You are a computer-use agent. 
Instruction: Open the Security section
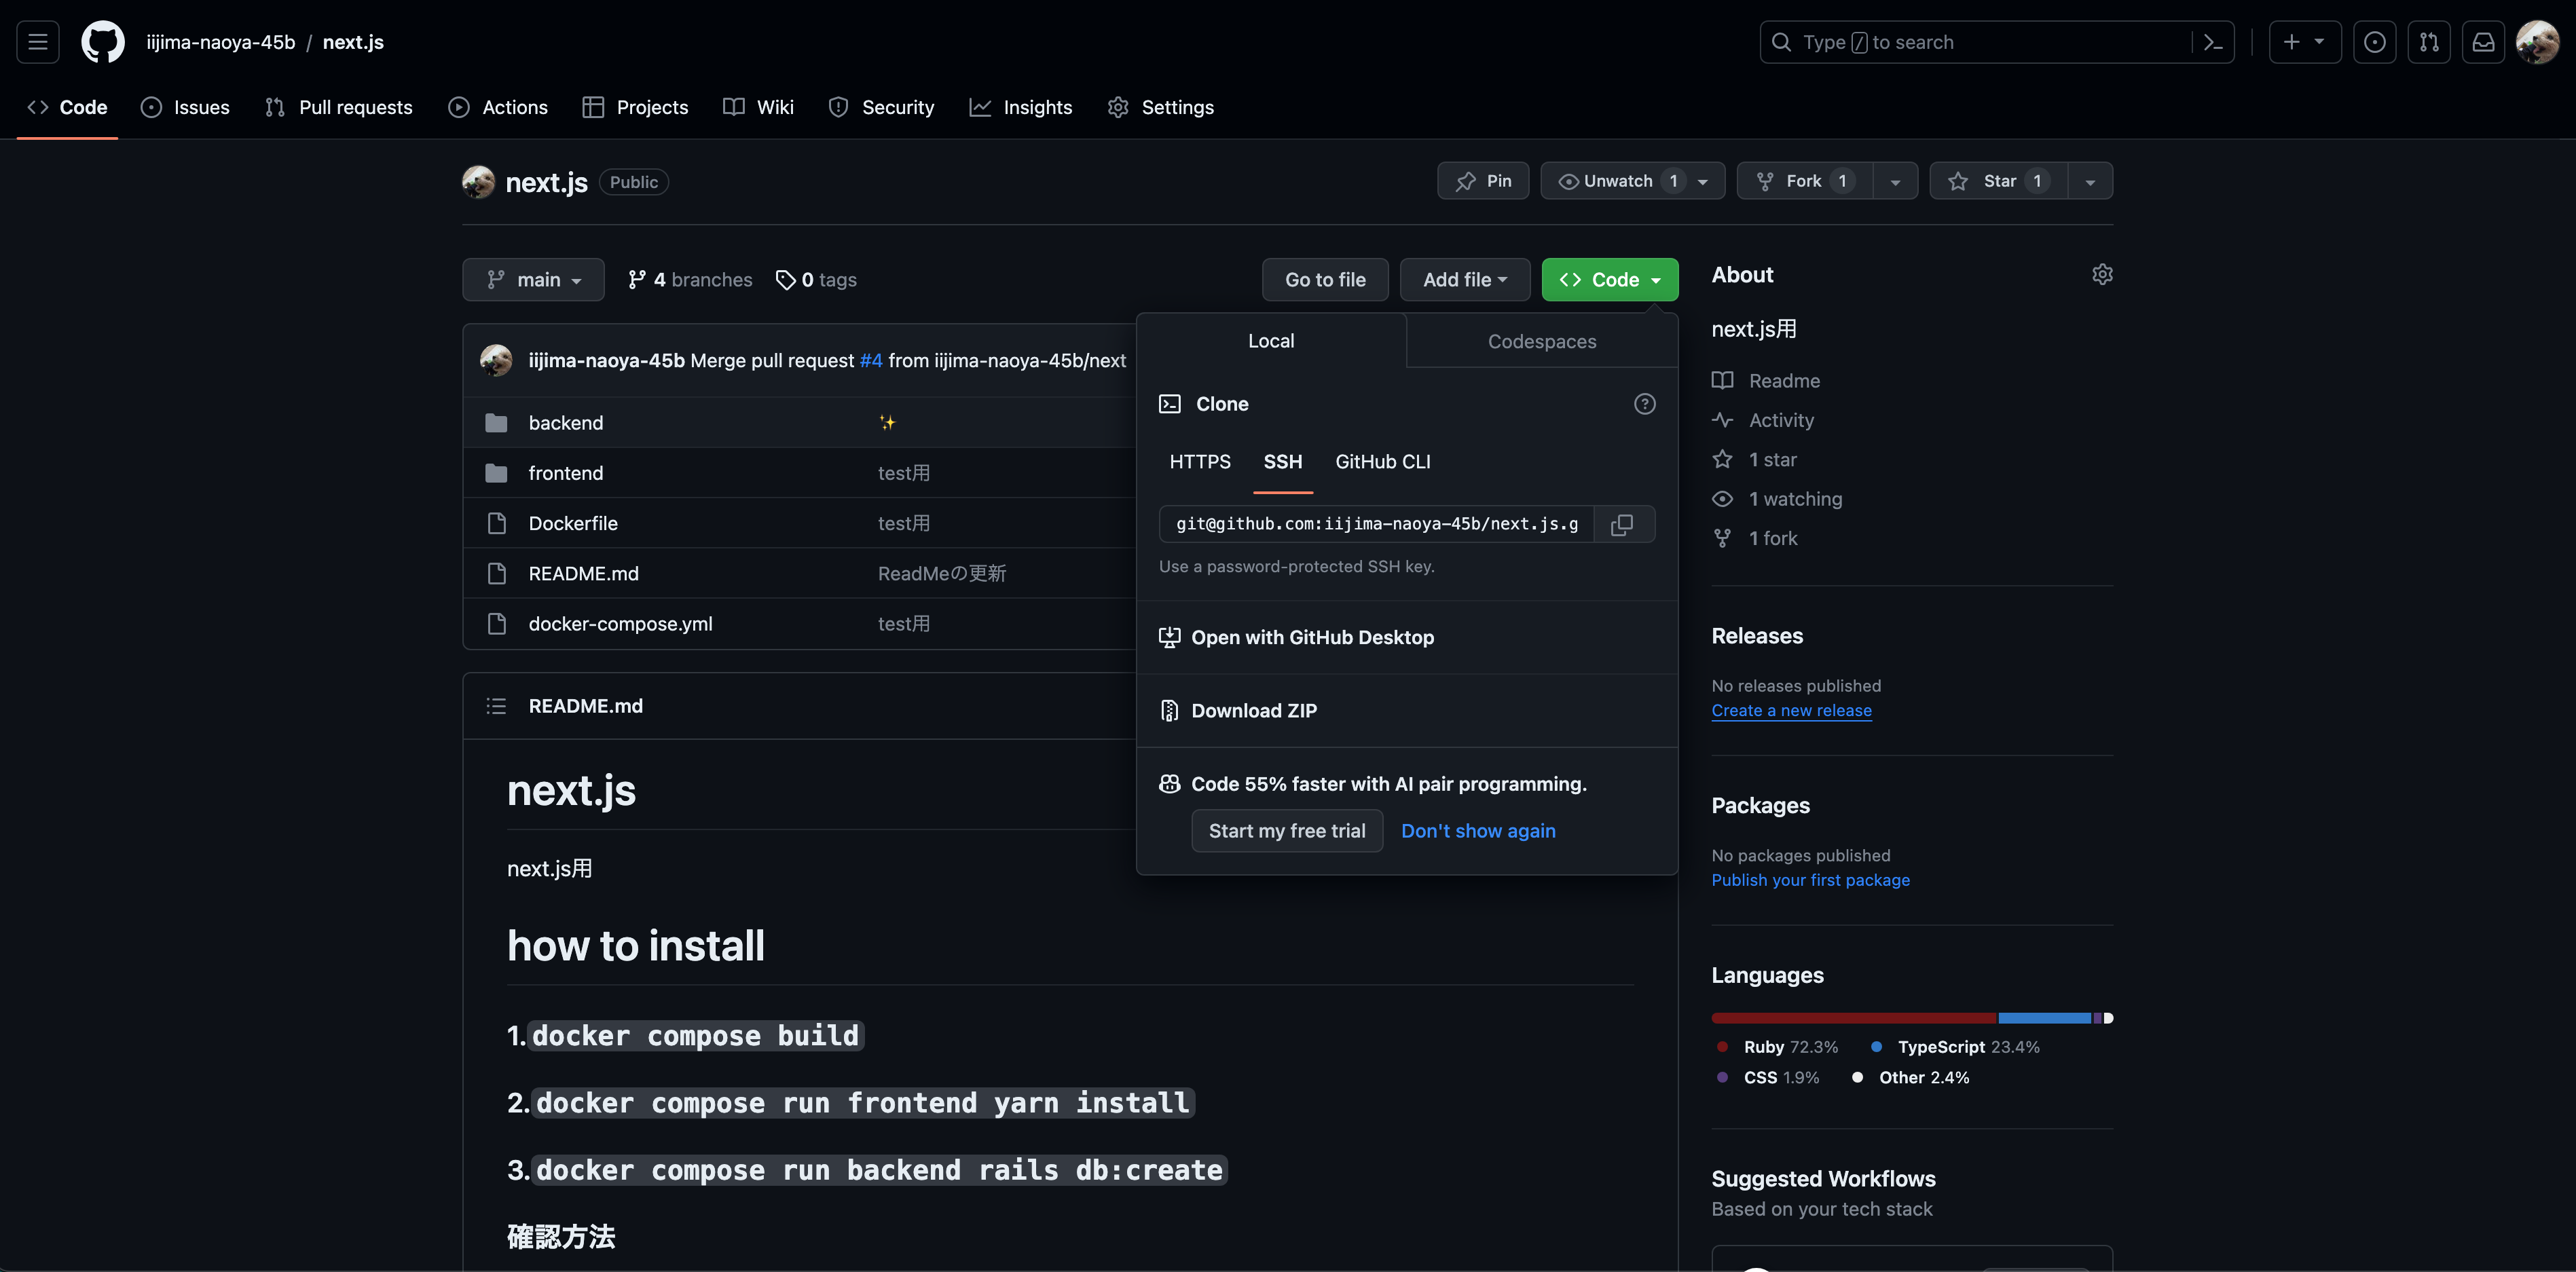pyautogui.click(x=881, y=107)
